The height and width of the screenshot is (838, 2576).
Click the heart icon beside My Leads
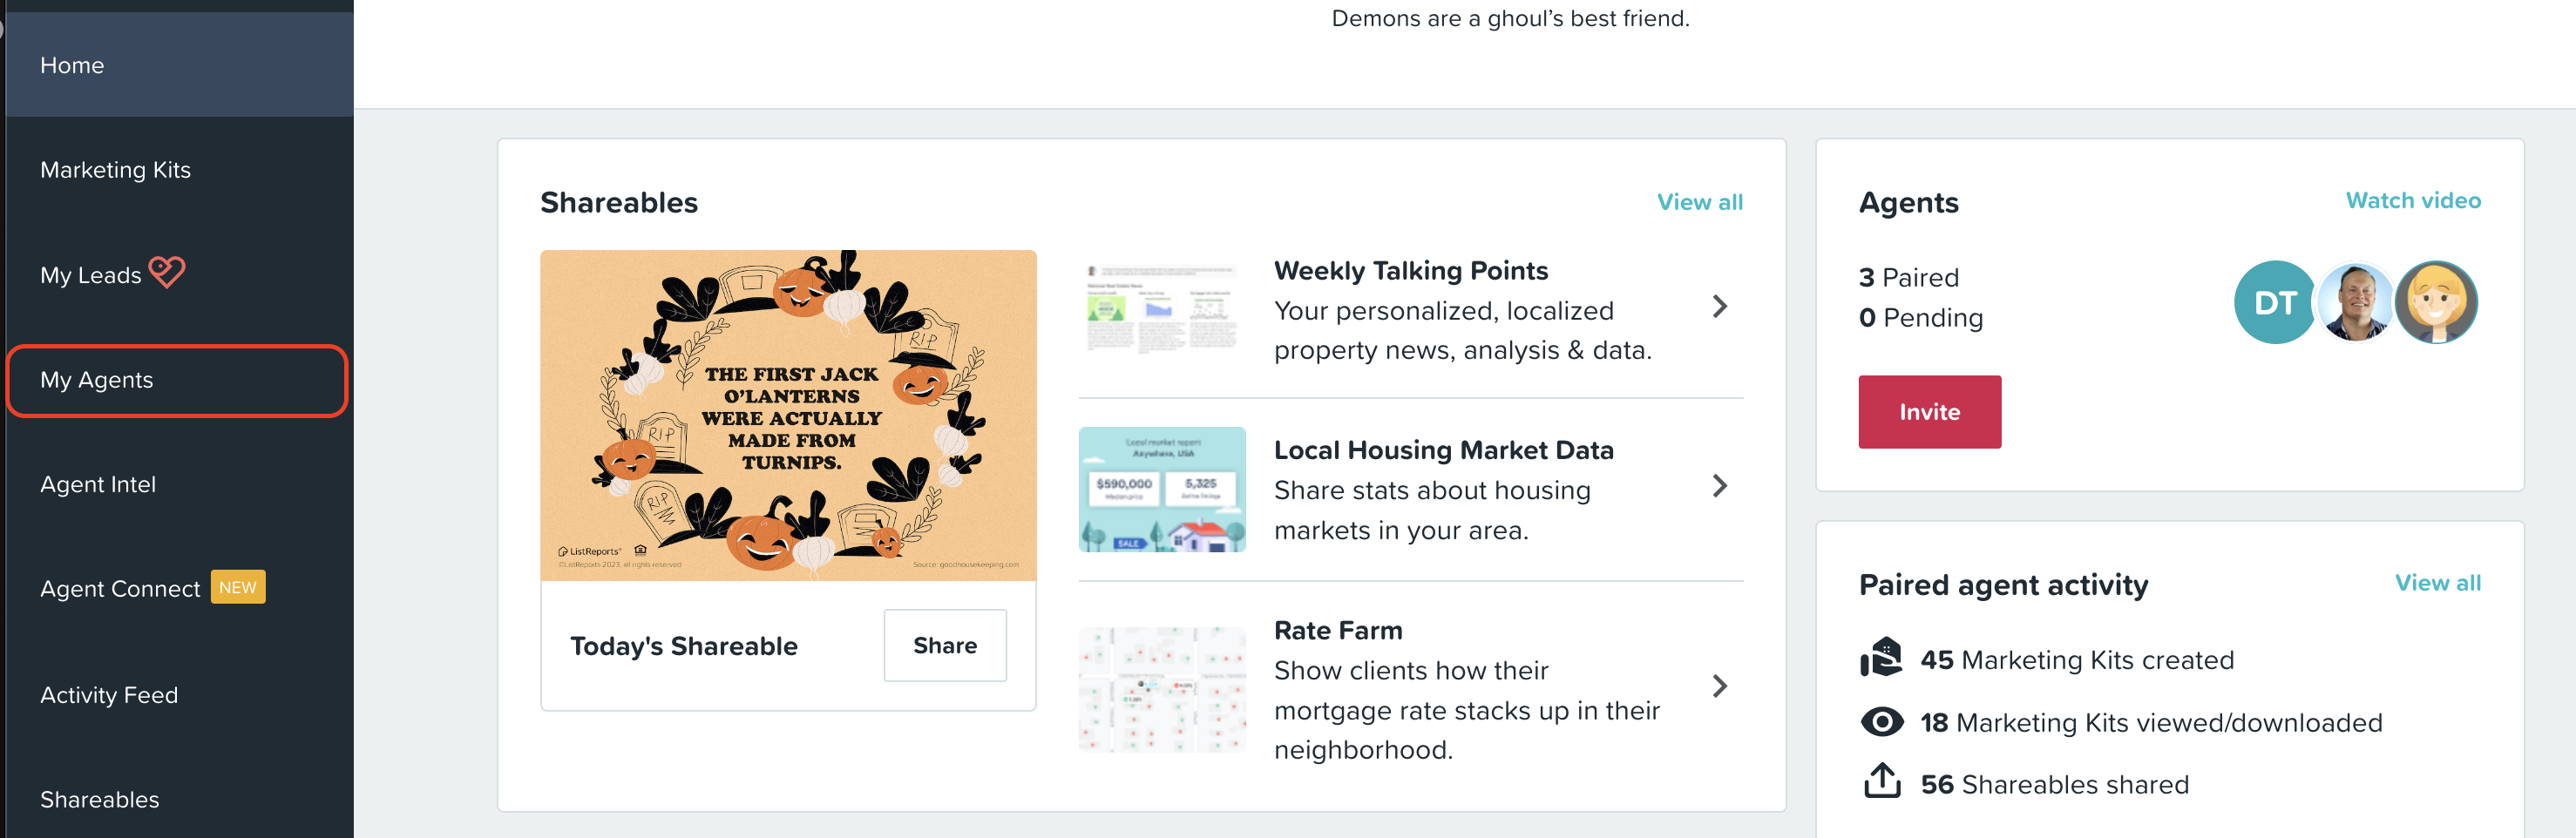point(167,272)
